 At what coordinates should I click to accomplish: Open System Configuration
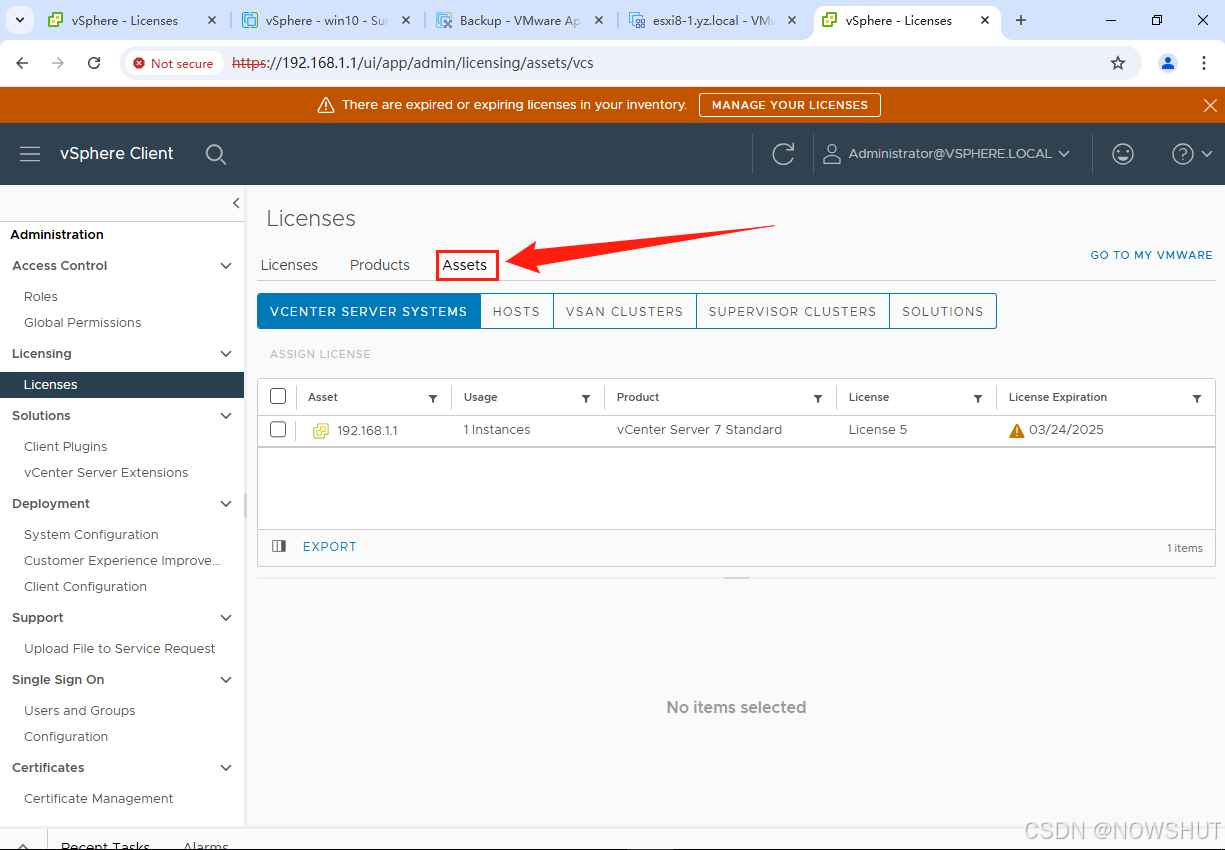(x=91, y=535)
